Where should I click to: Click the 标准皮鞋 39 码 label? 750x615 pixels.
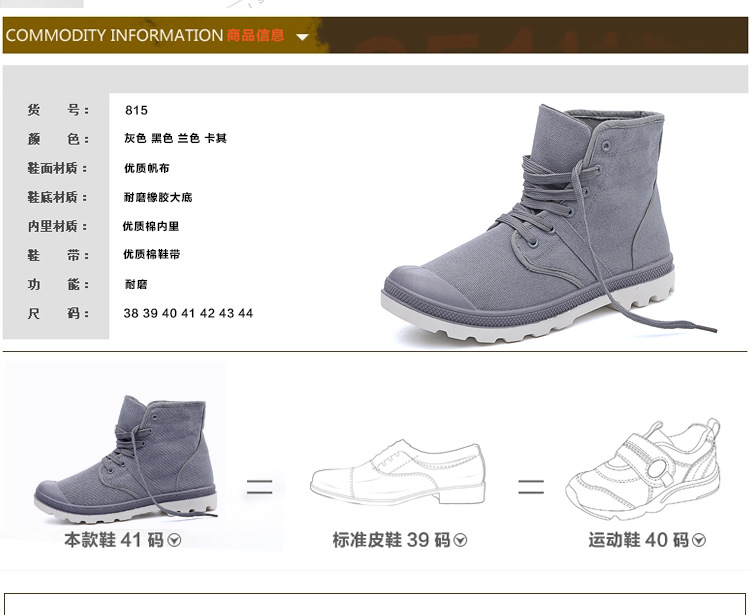391,540
